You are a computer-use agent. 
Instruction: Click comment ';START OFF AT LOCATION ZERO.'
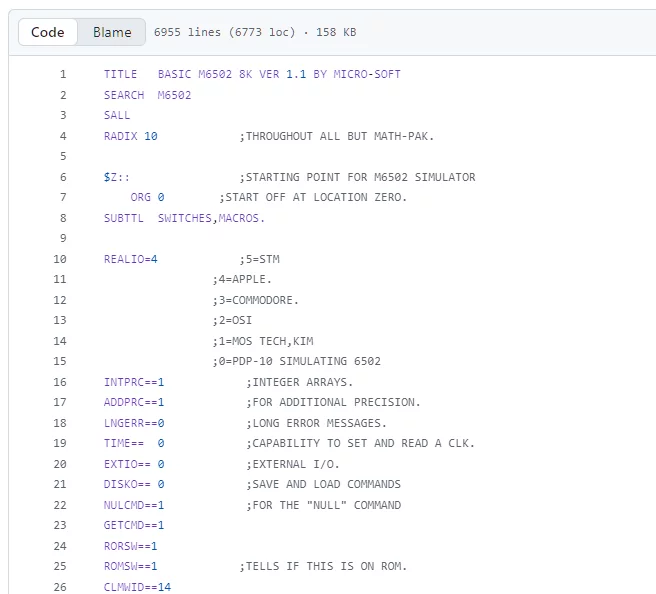[x=313, y=197]
